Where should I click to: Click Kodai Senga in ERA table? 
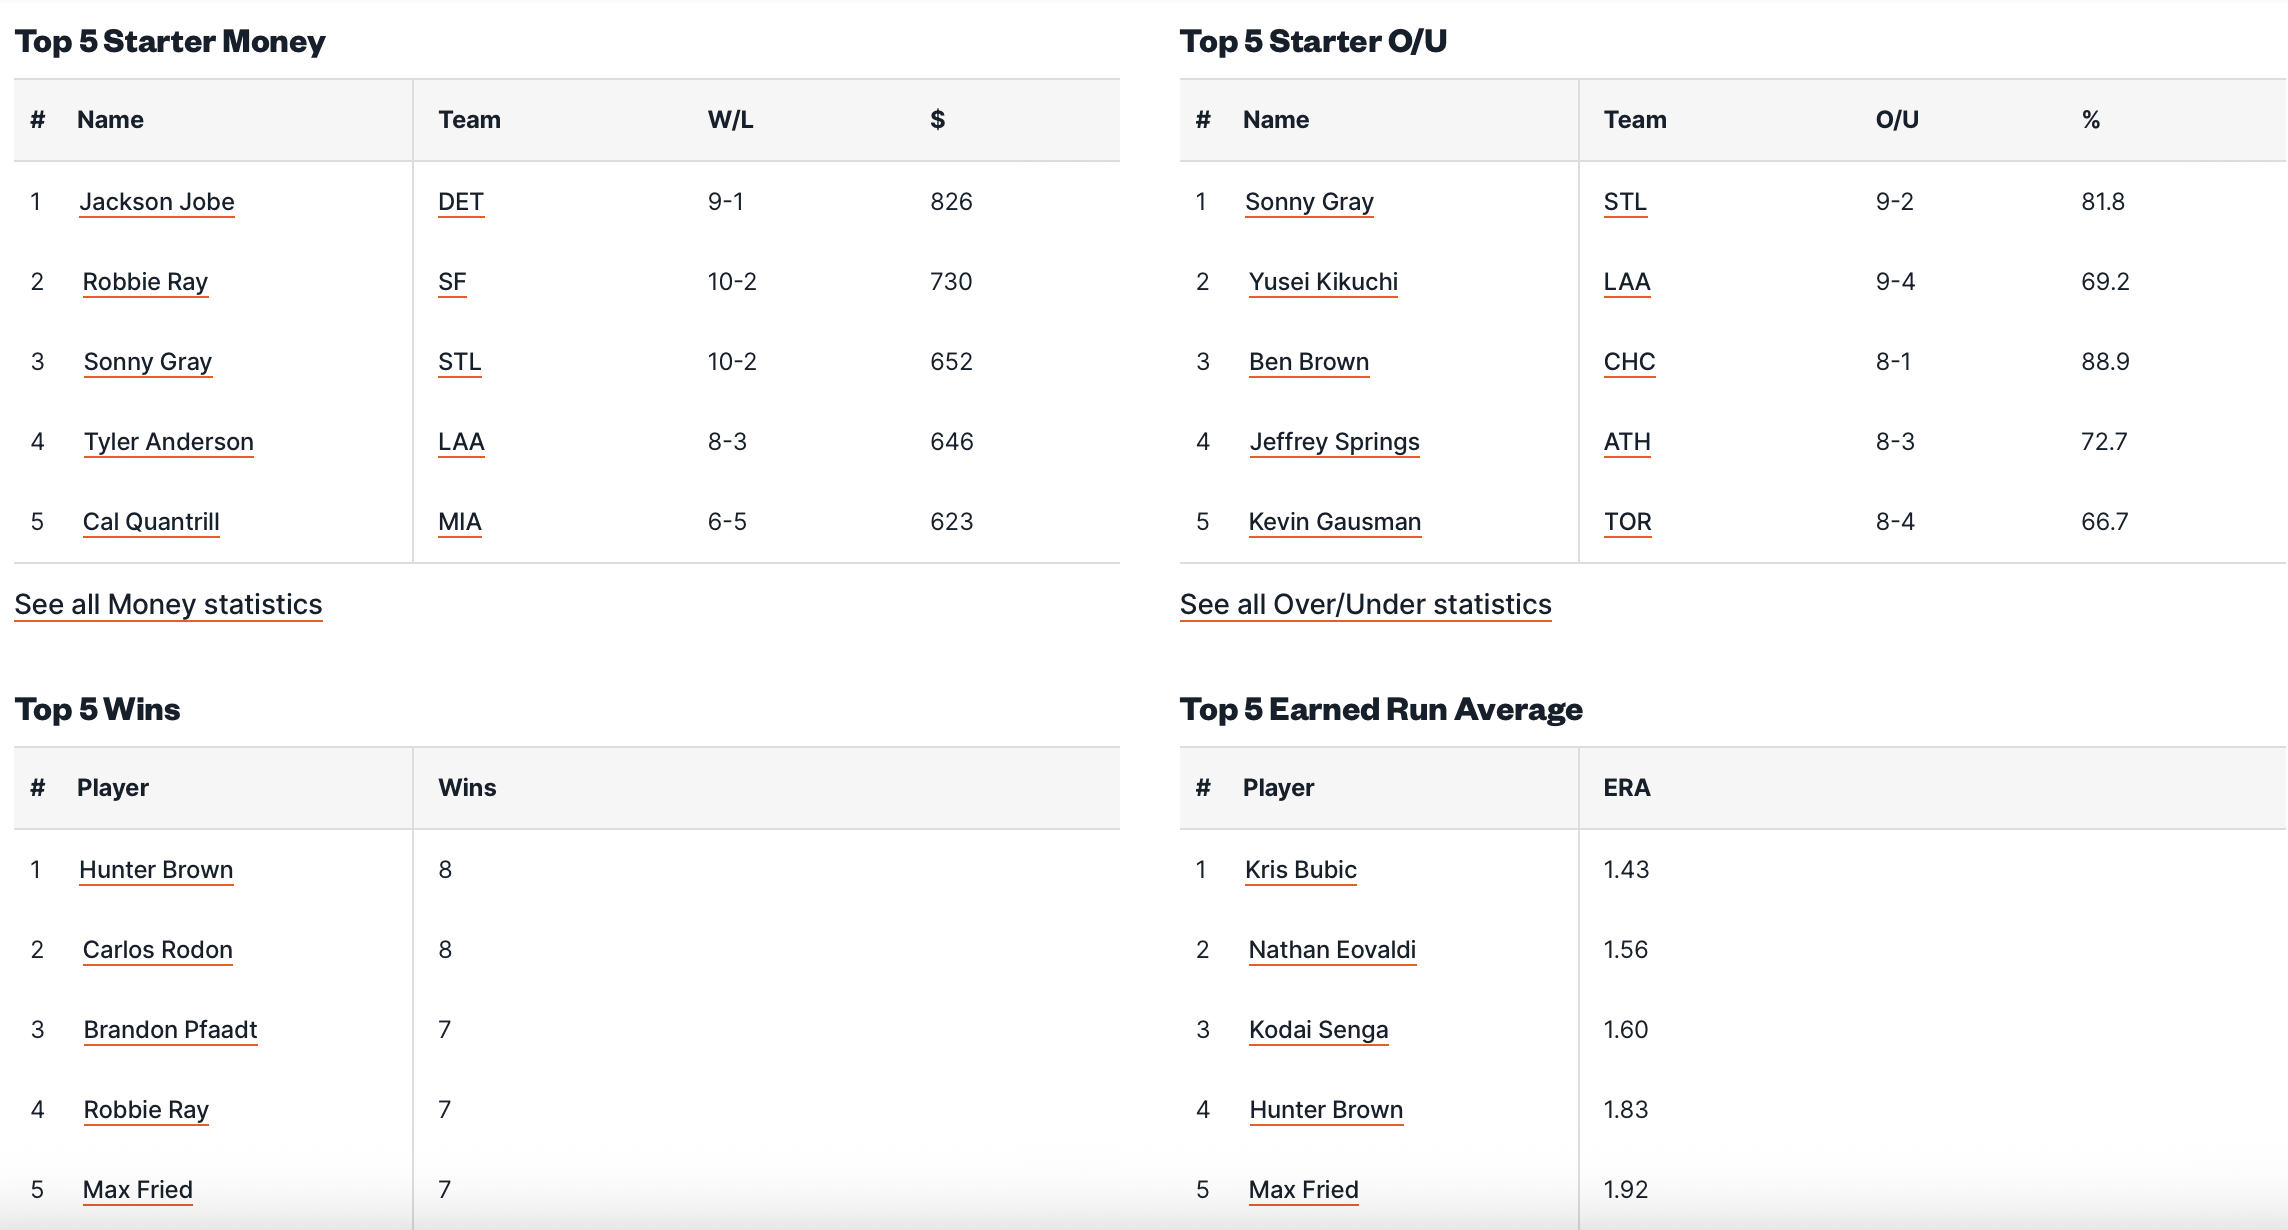point(1318,1030)
